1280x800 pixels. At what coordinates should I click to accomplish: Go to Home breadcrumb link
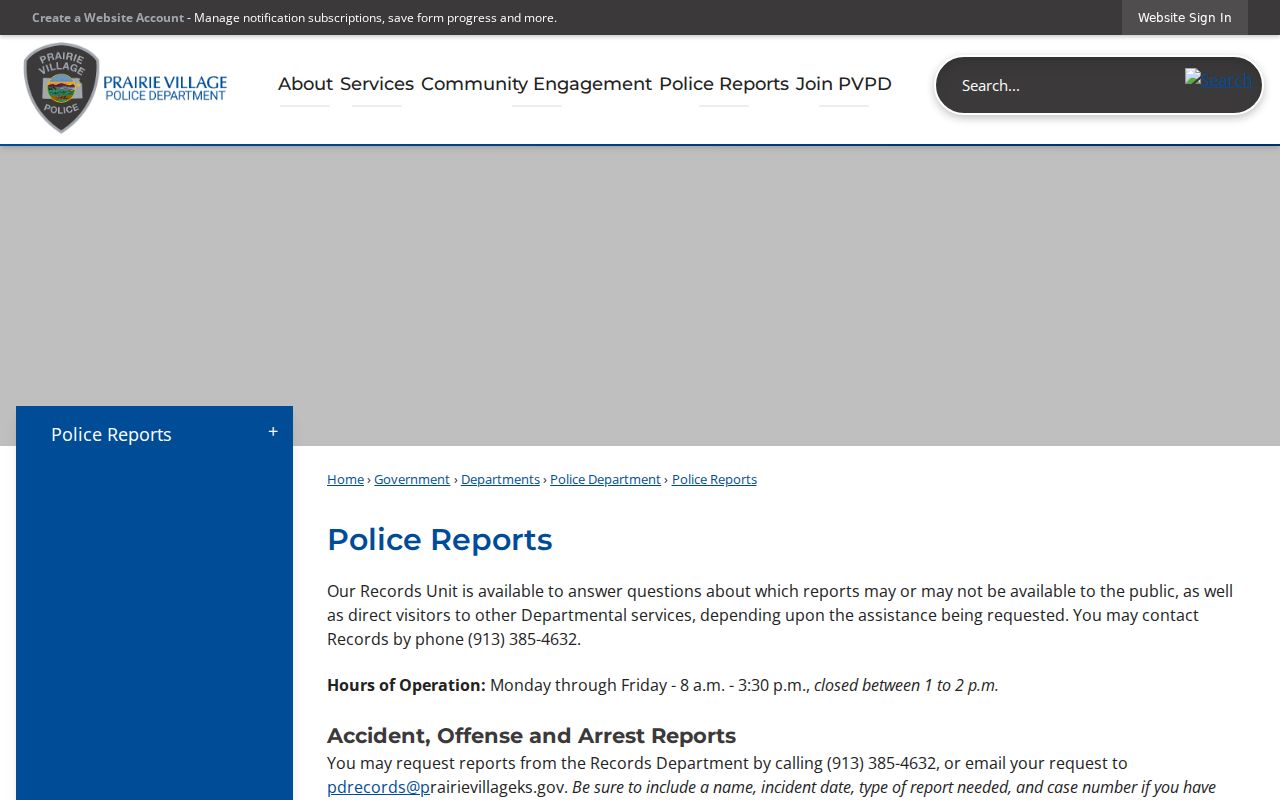point(345,479)
